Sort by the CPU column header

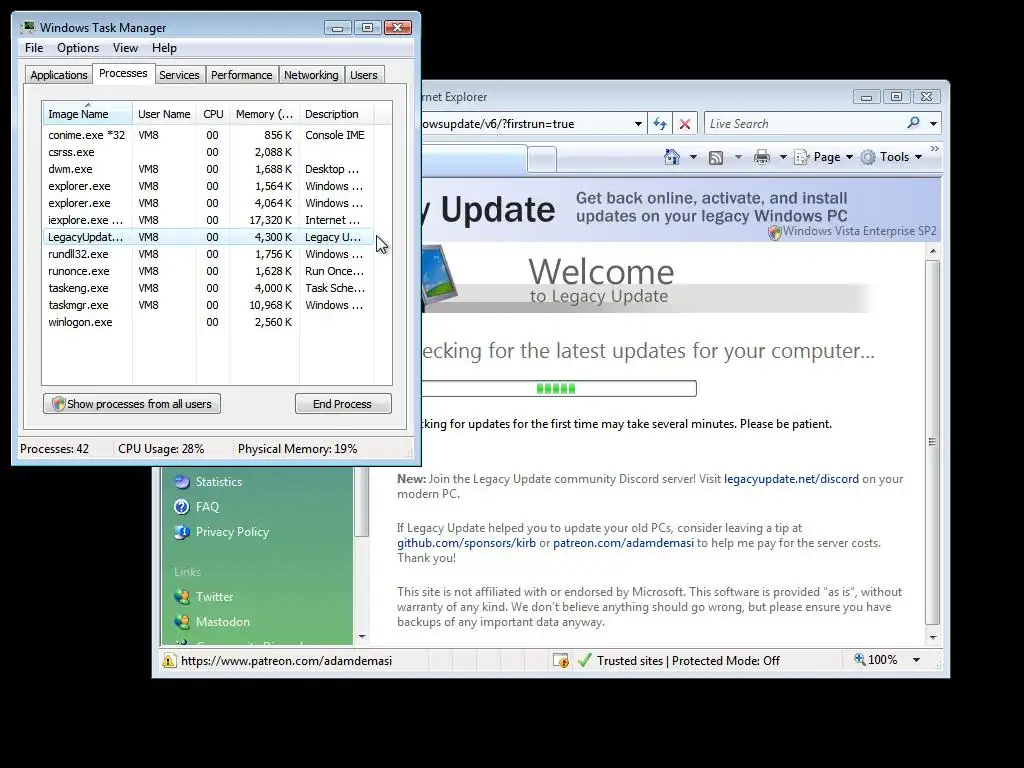tap(213, 114)
